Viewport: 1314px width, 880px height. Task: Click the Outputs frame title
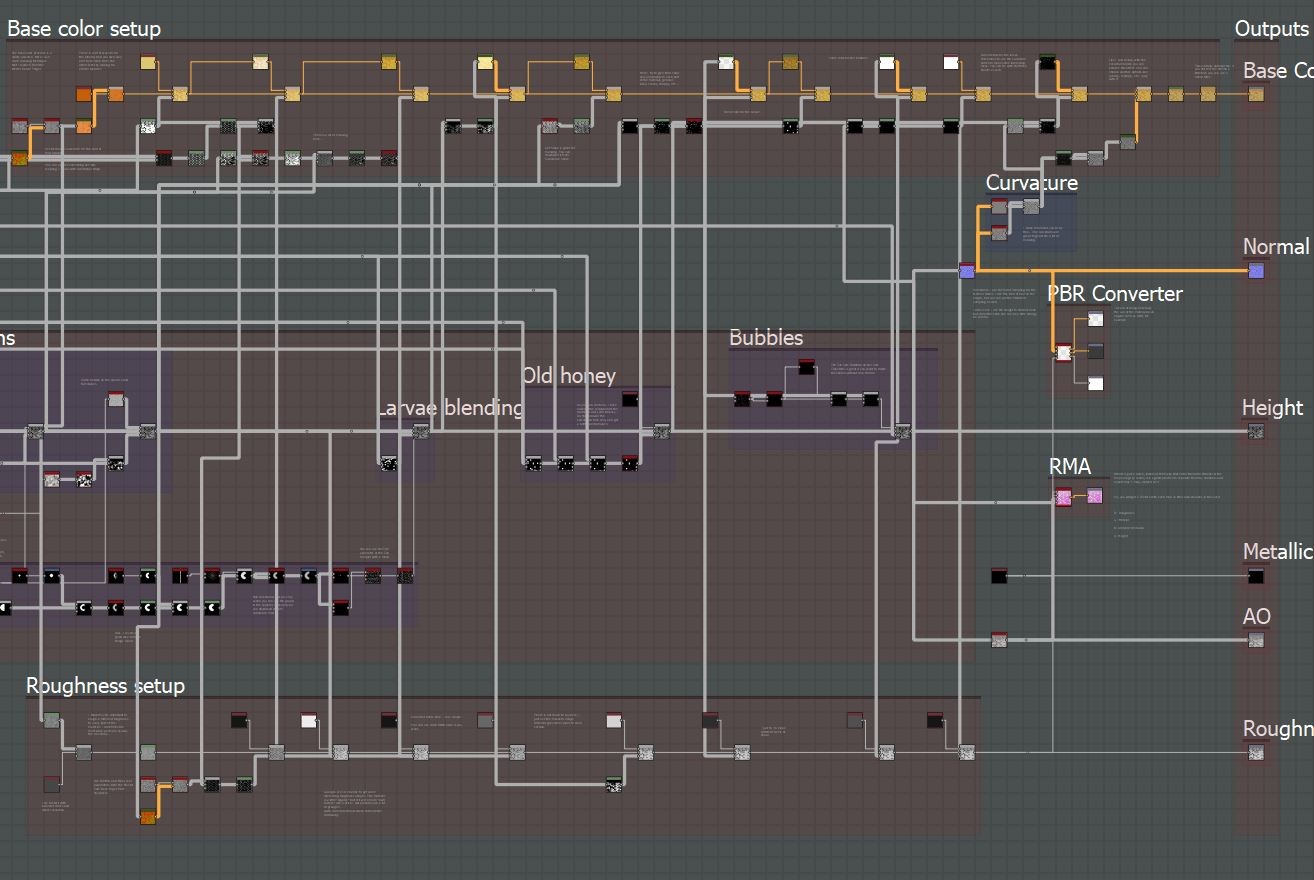point(1271,29)
